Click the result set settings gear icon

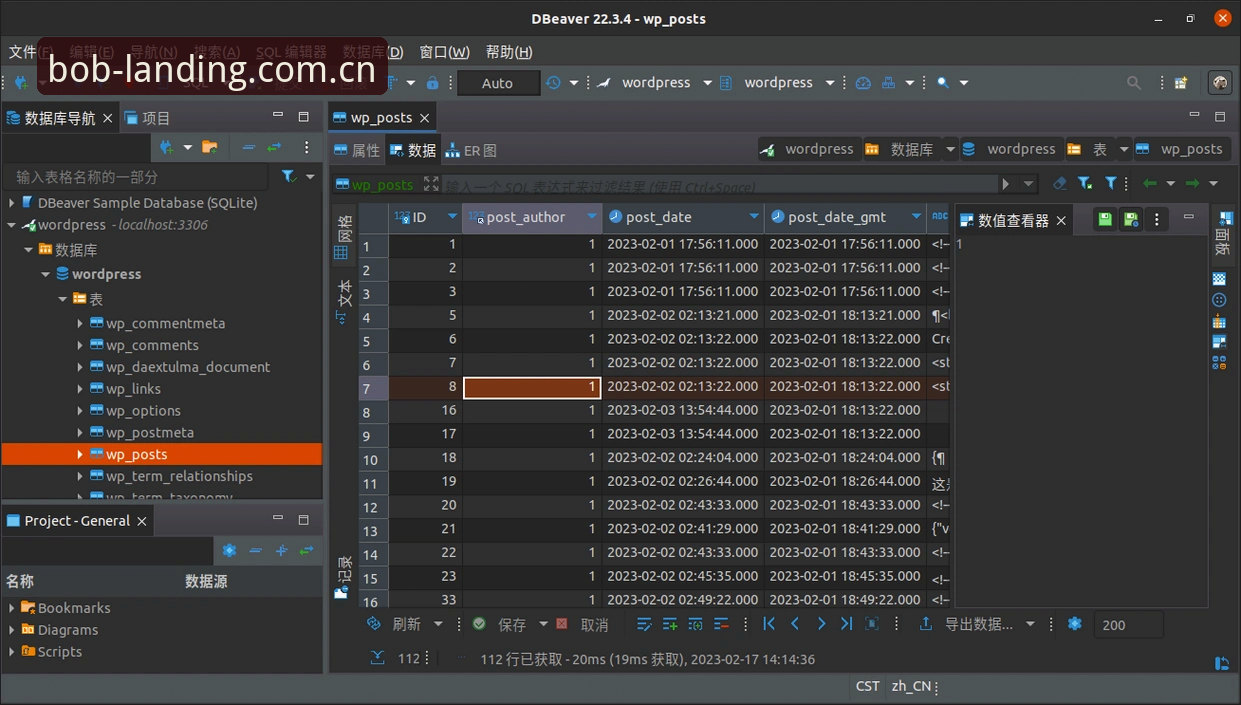click(x=1075, y=624)
